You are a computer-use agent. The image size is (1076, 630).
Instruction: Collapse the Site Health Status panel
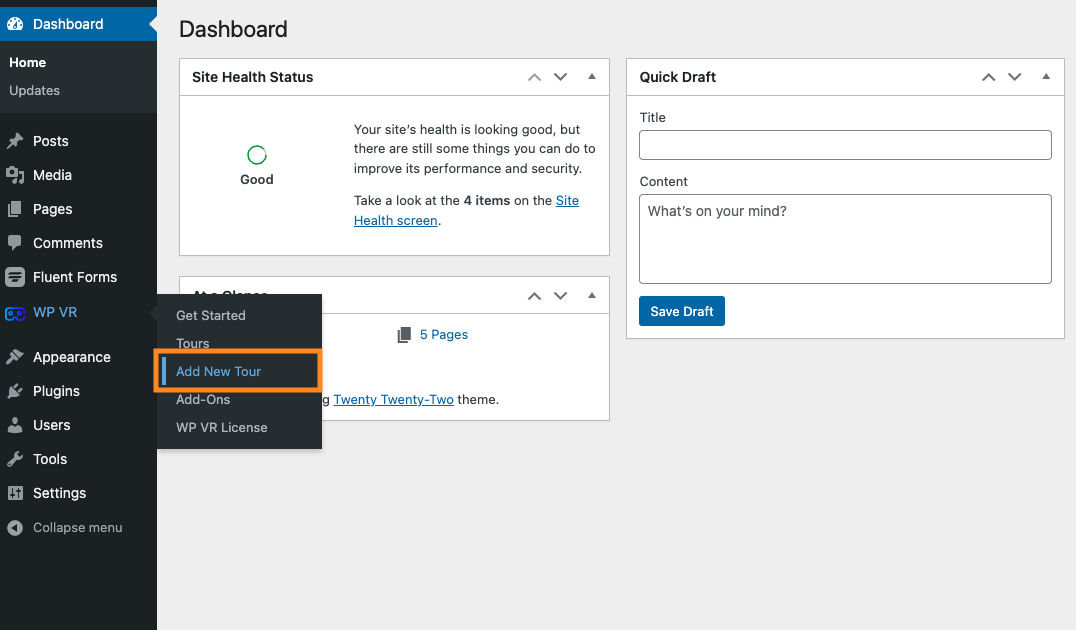pos(591,77)
